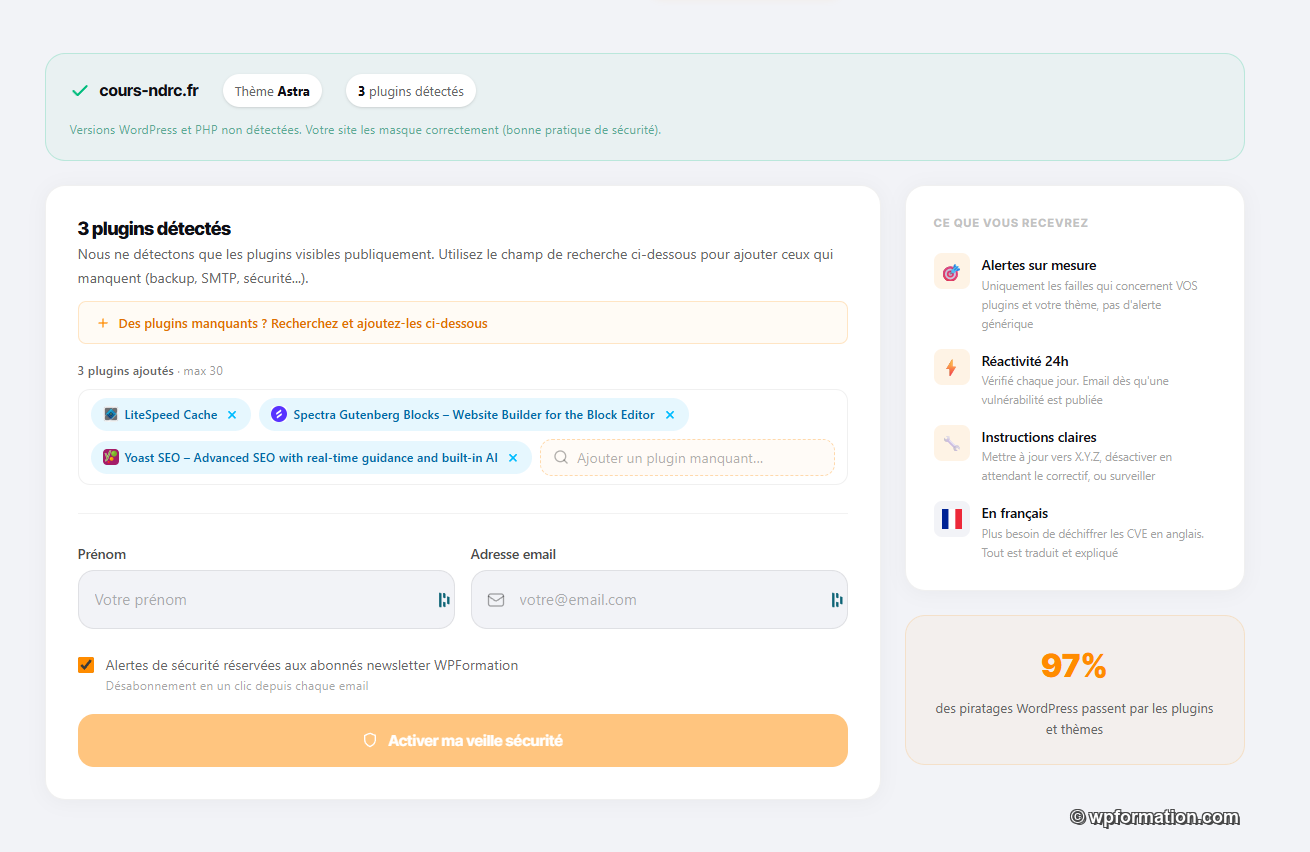Select the LiteSpeed Cache plugin tag label
This screenshot has width=1310, height=852.
point(171,415)
